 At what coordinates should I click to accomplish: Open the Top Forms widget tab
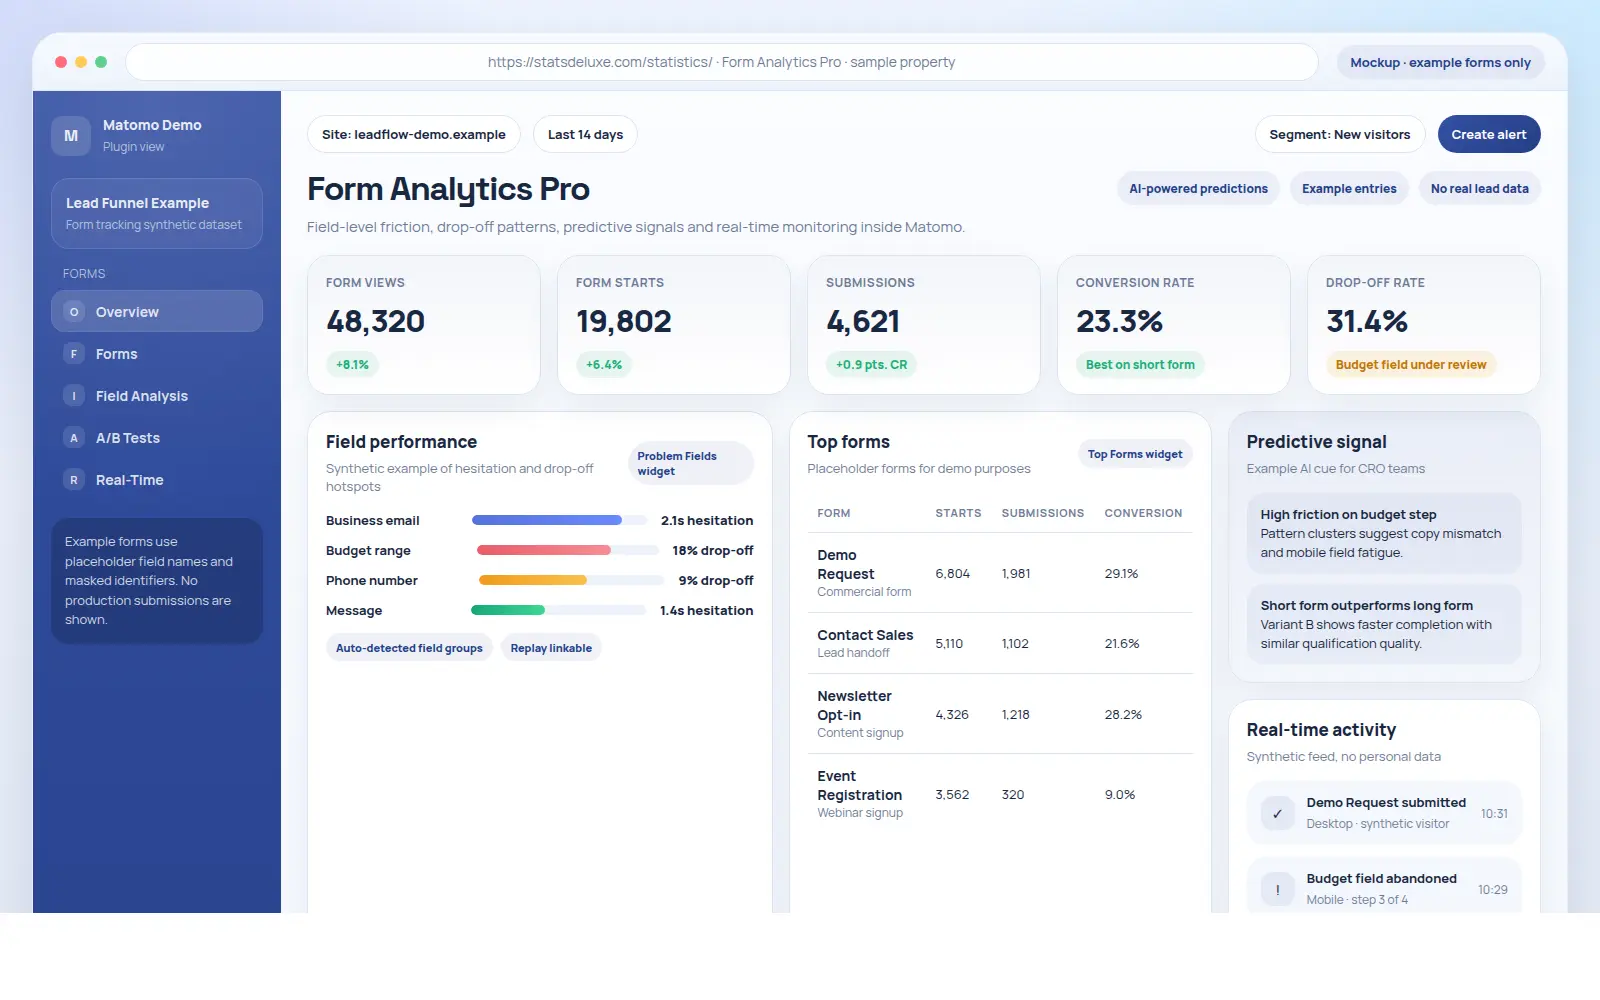pyautogui.click(x=1134, y=454)
